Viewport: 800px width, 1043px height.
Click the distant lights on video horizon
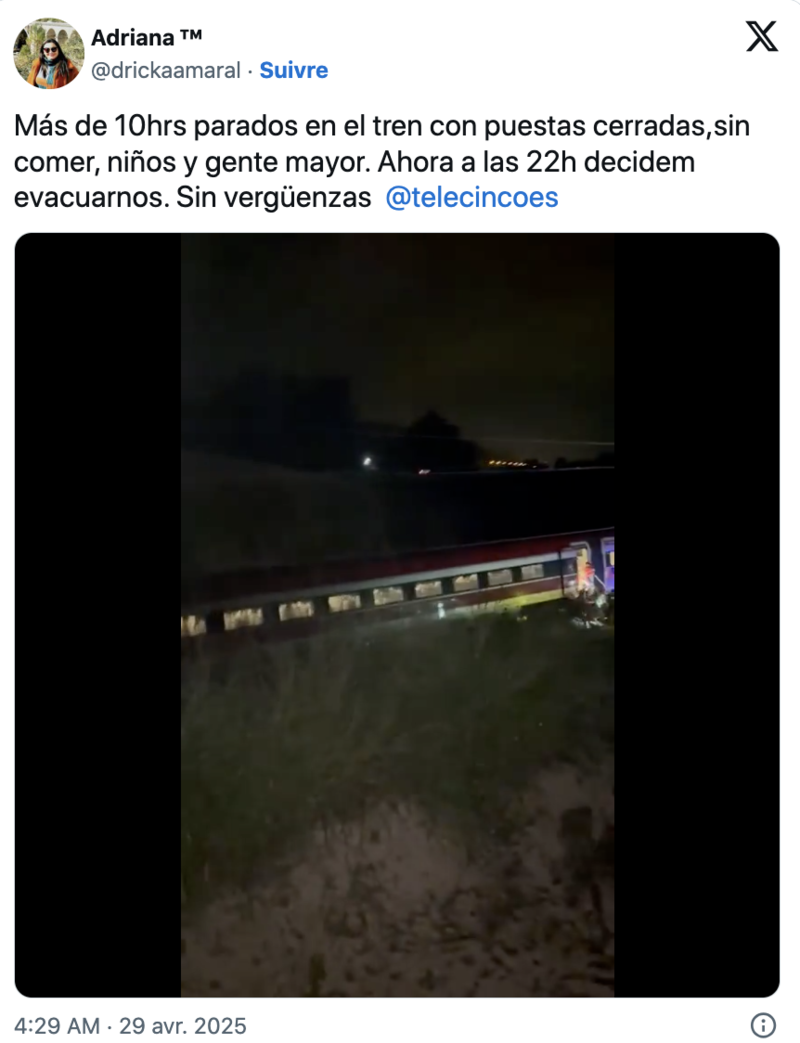(x=509, y=462)
